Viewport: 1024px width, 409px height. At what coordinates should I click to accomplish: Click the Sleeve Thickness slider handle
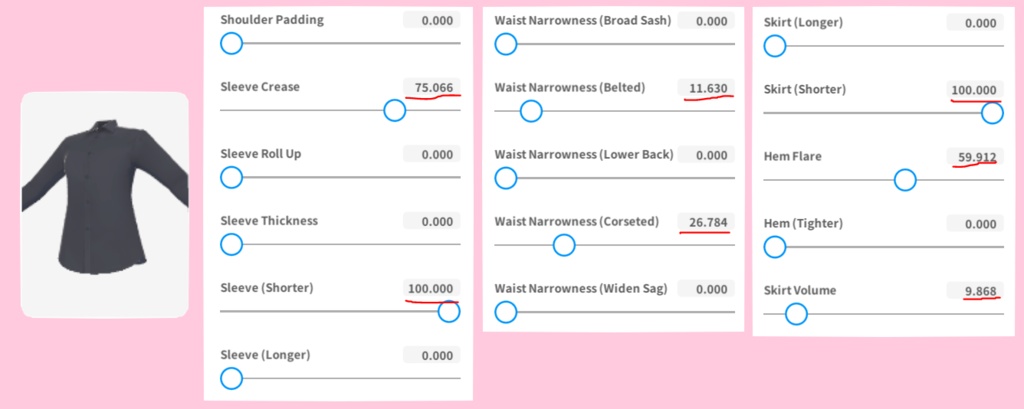point(231,244)
